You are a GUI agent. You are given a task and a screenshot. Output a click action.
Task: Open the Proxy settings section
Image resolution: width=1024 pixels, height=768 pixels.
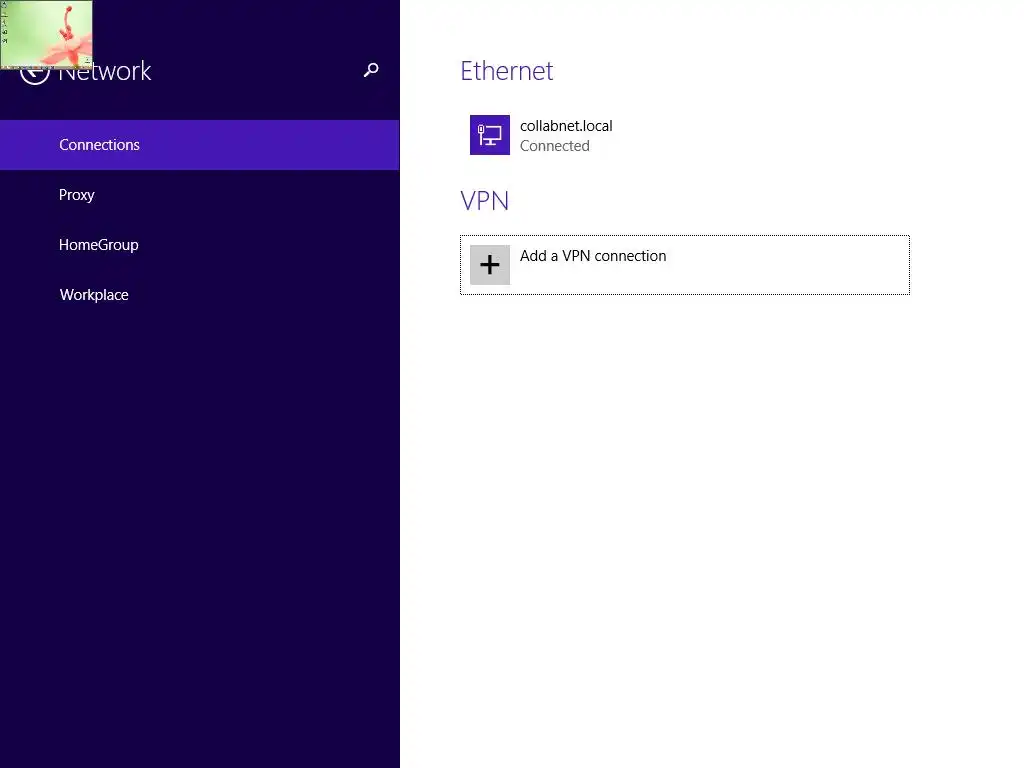(x=77, y=195)
